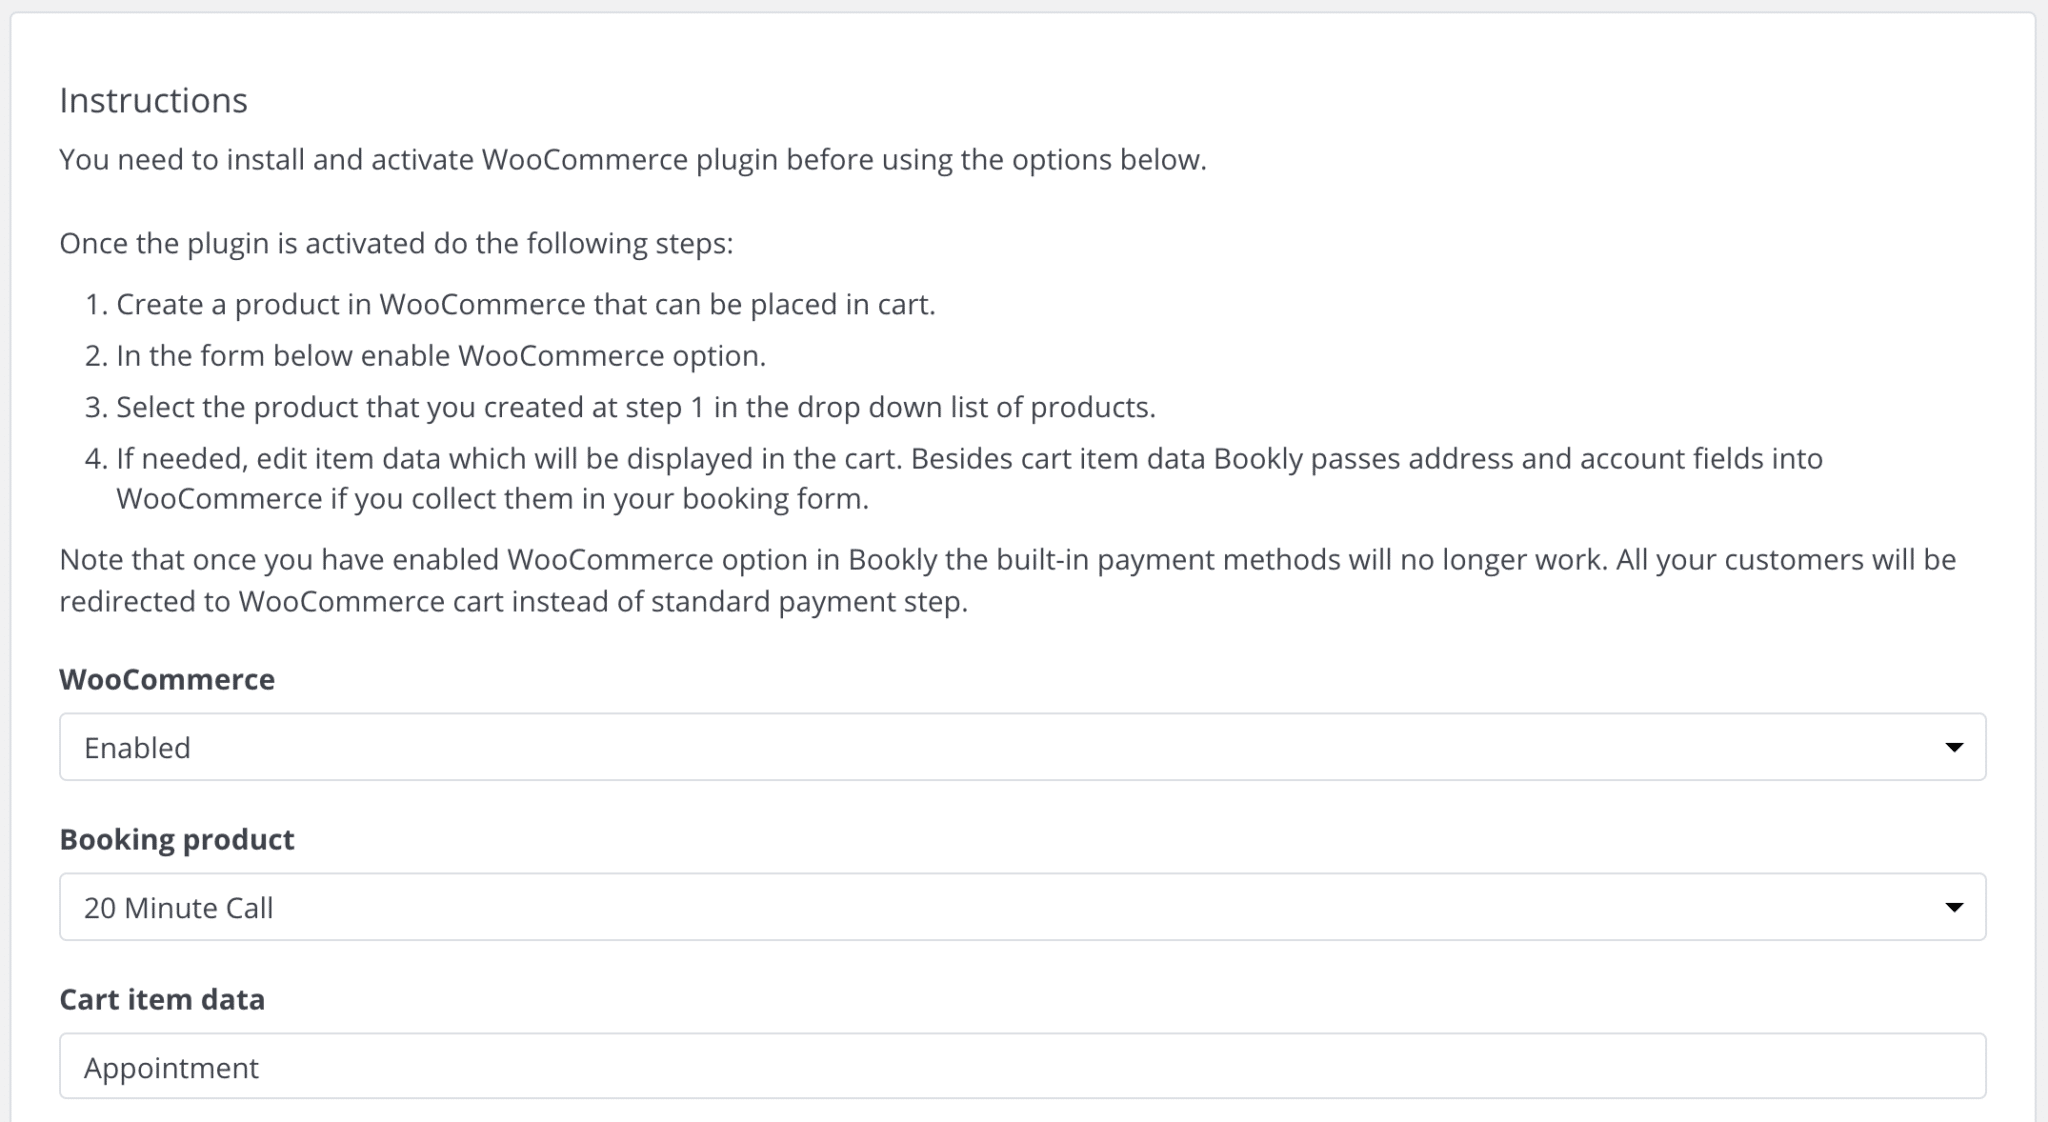Click the Booking product label
The image size is (2048, 1122).
pos(177,839)
